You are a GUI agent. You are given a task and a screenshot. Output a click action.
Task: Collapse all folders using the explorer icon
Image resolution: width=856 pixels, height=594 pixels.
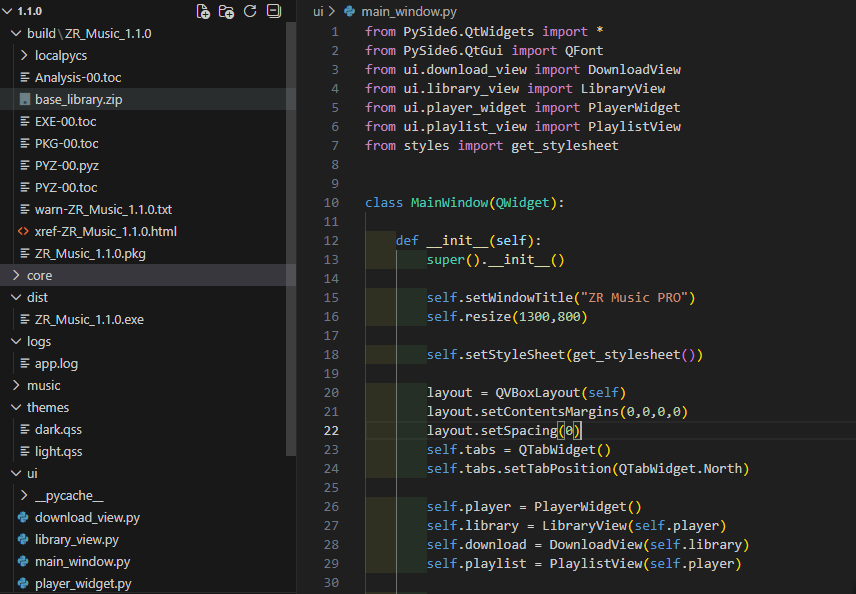tap(273, 11)
